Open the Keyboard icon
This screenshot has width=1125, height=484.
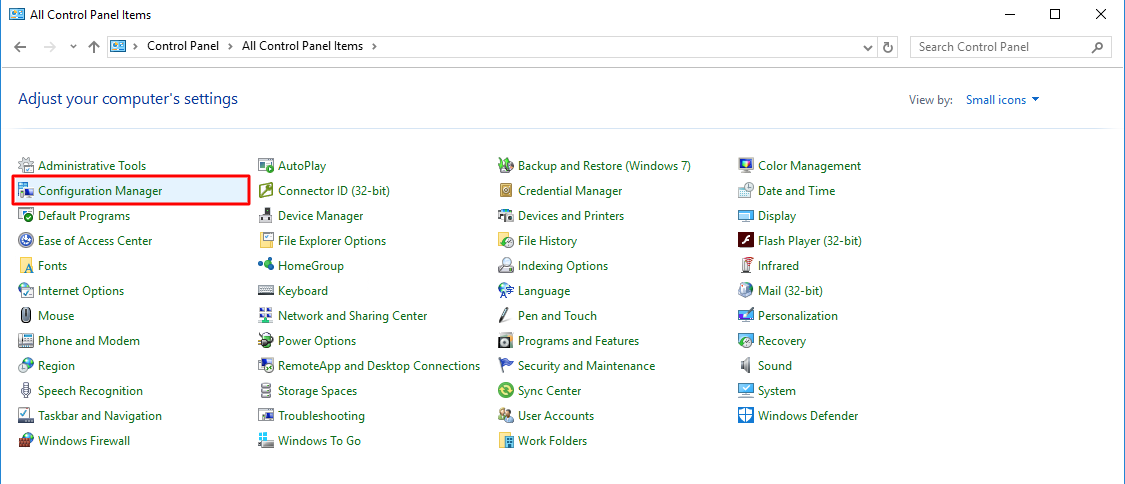tap(266, 291)
